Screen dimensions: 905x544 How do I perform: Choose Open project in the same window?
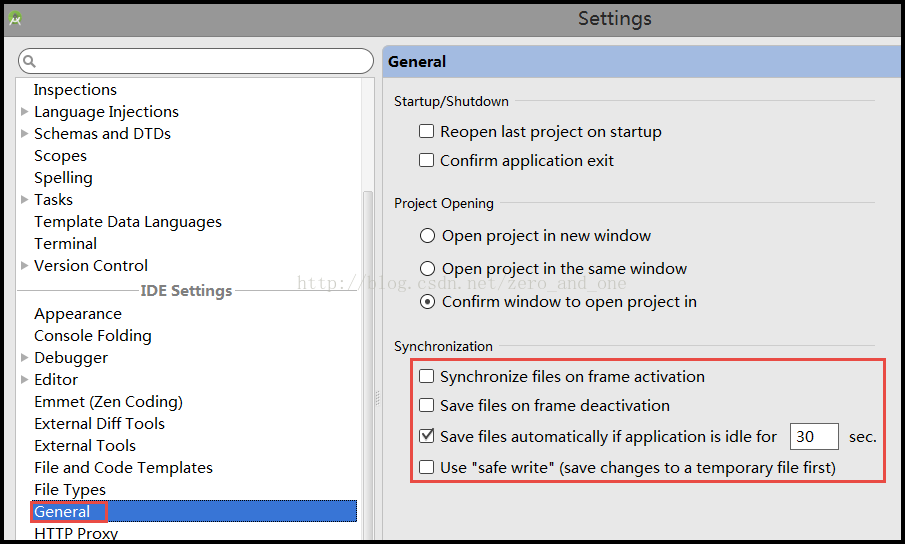coord(428,268)
